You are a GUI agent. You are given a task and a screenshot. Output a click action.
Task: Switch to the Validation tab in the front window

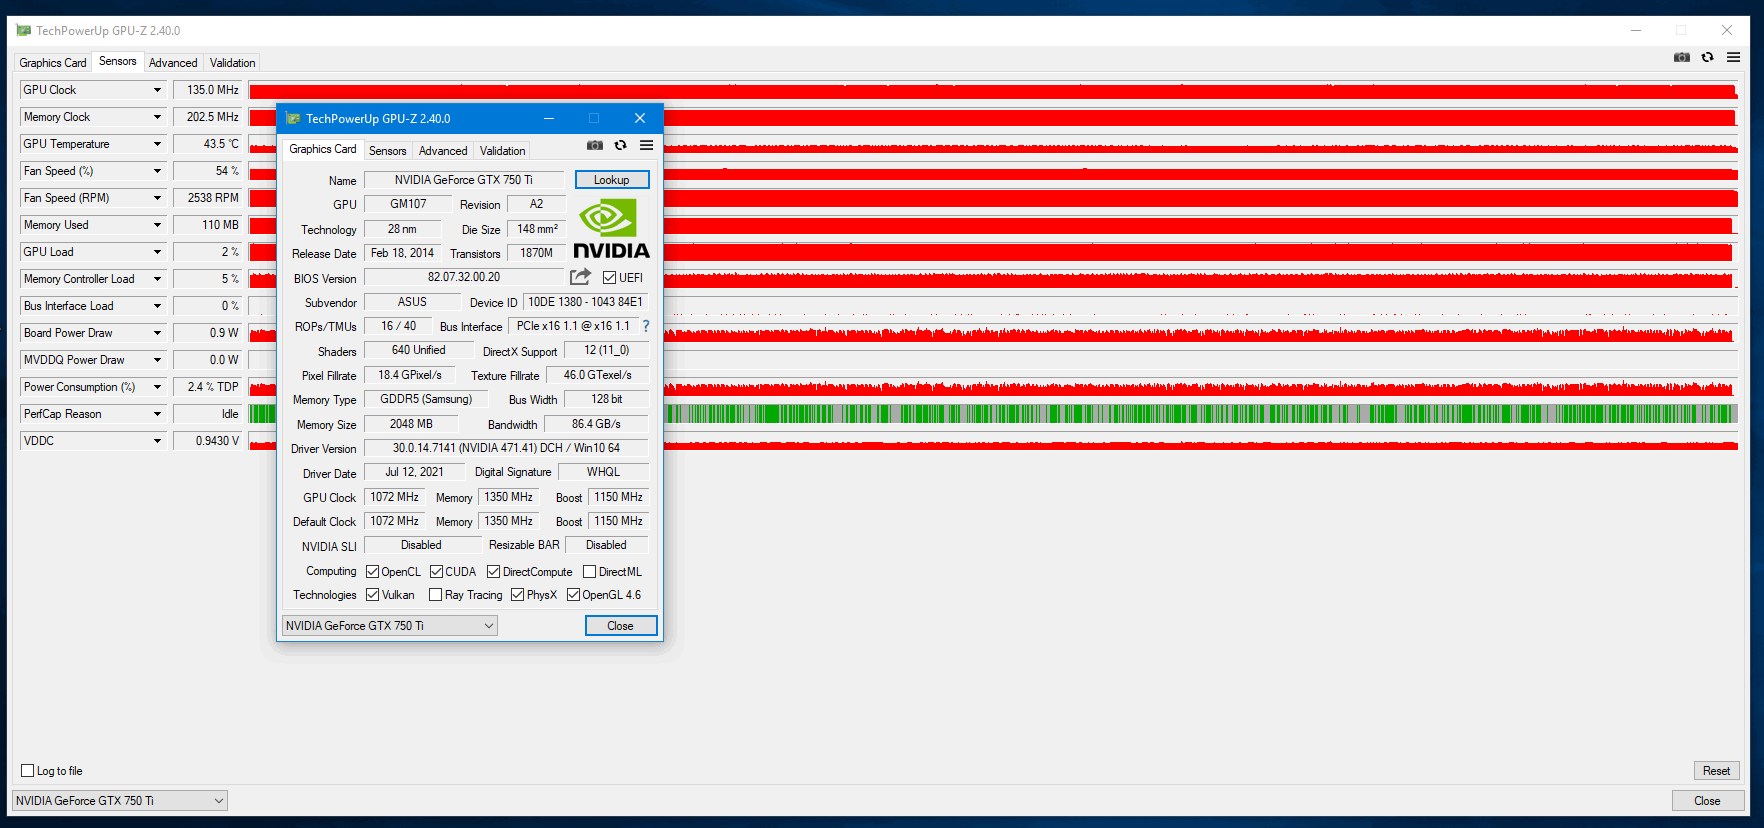502,151
